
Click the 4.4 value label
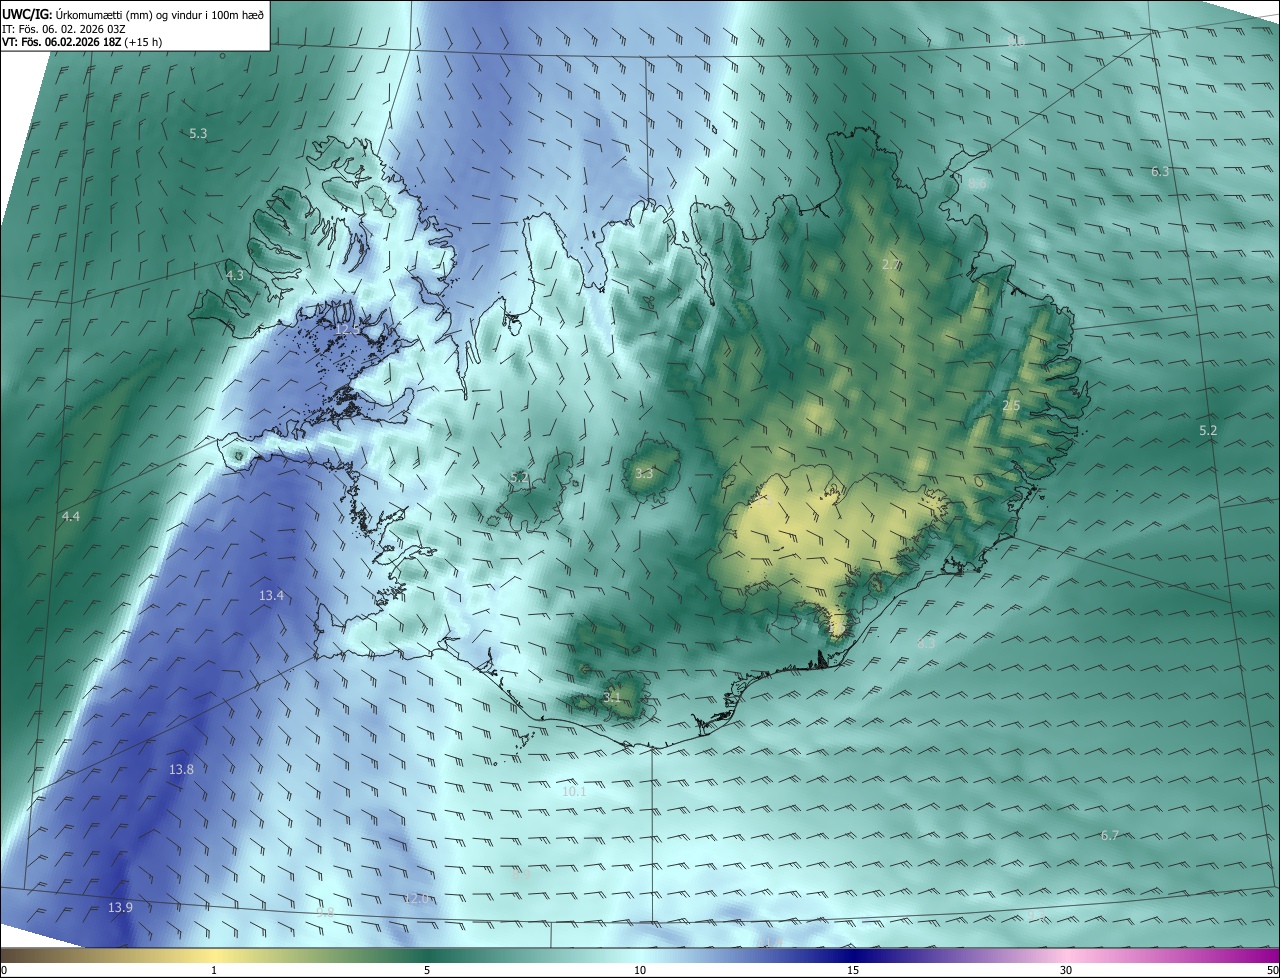pos(70,516)
